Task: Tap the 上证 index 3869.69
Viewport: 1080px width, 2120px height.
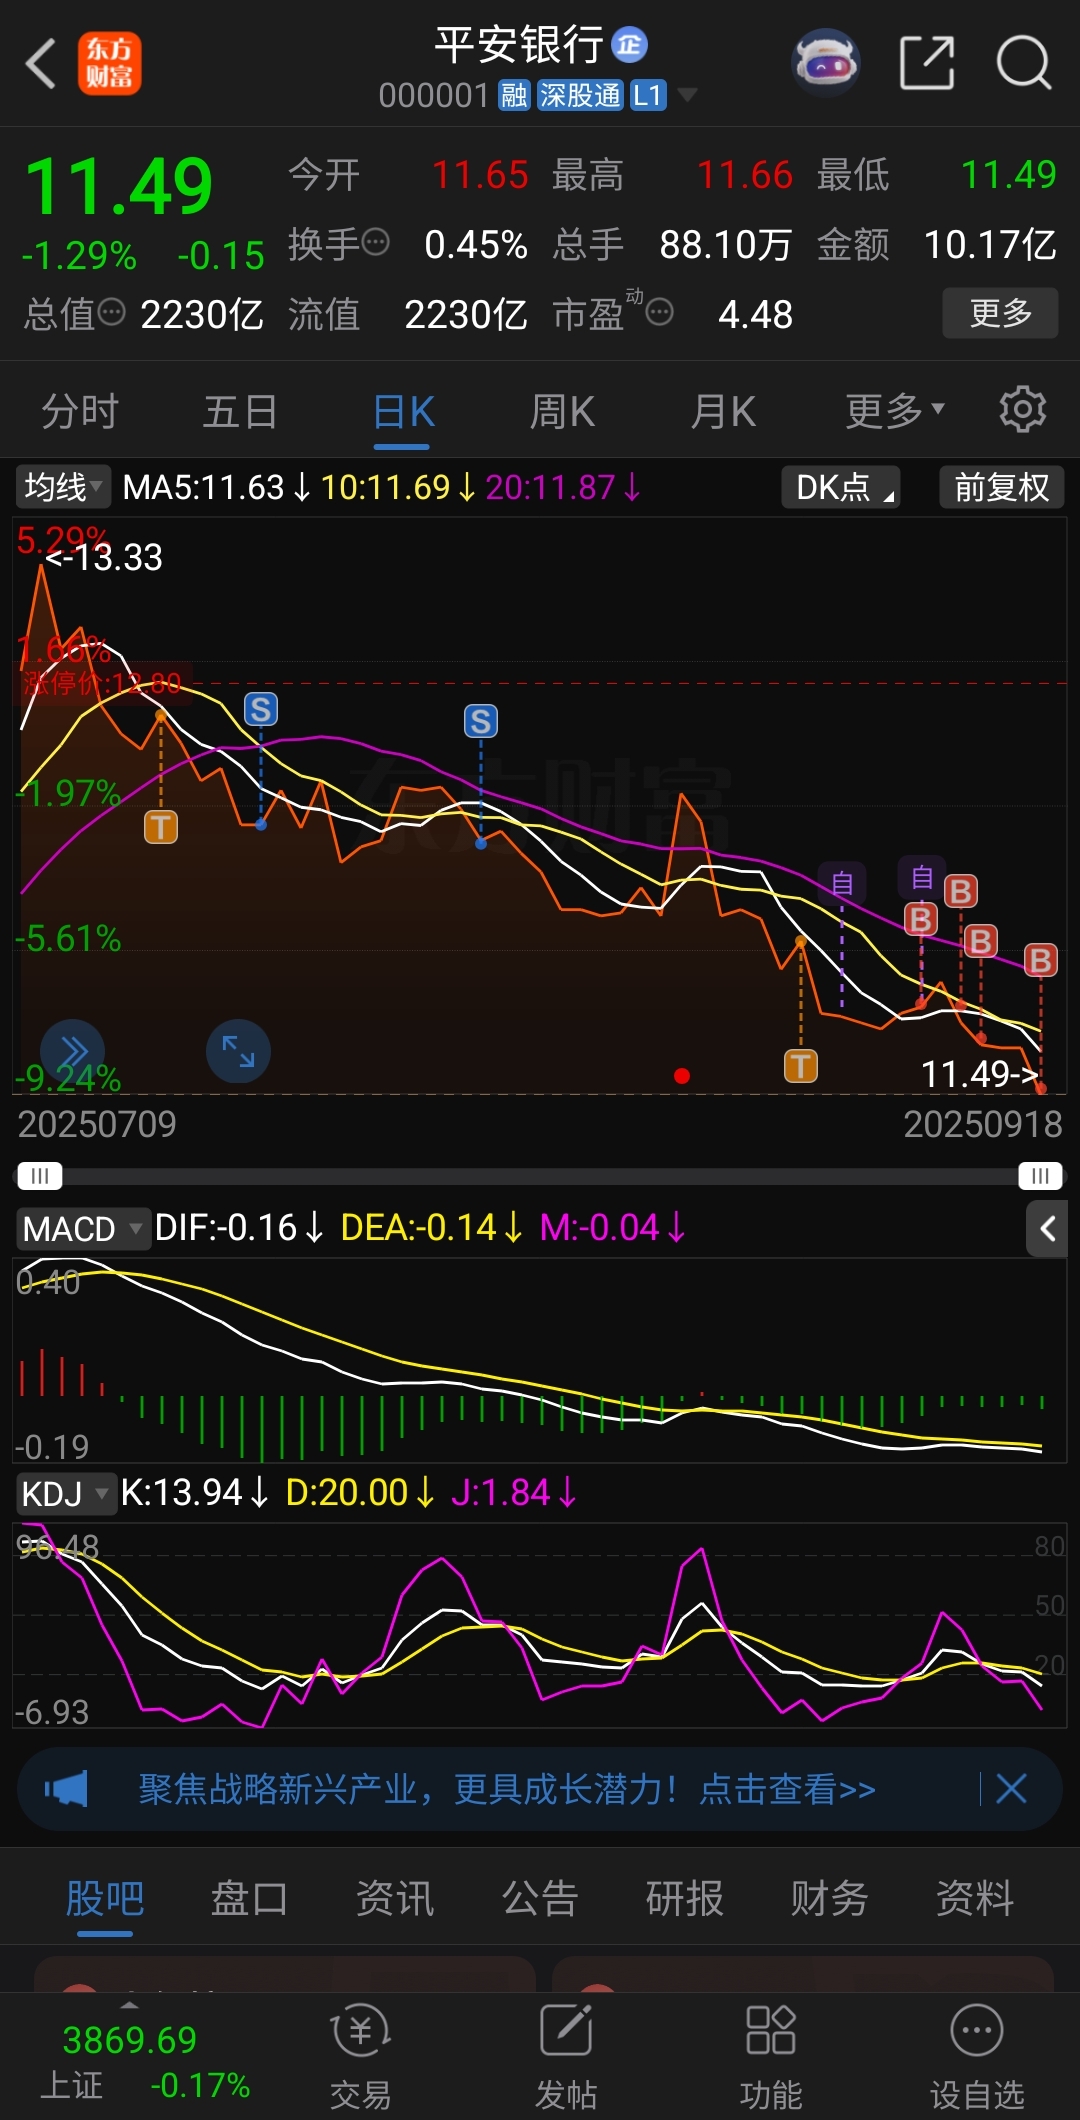Action: 130,2040
